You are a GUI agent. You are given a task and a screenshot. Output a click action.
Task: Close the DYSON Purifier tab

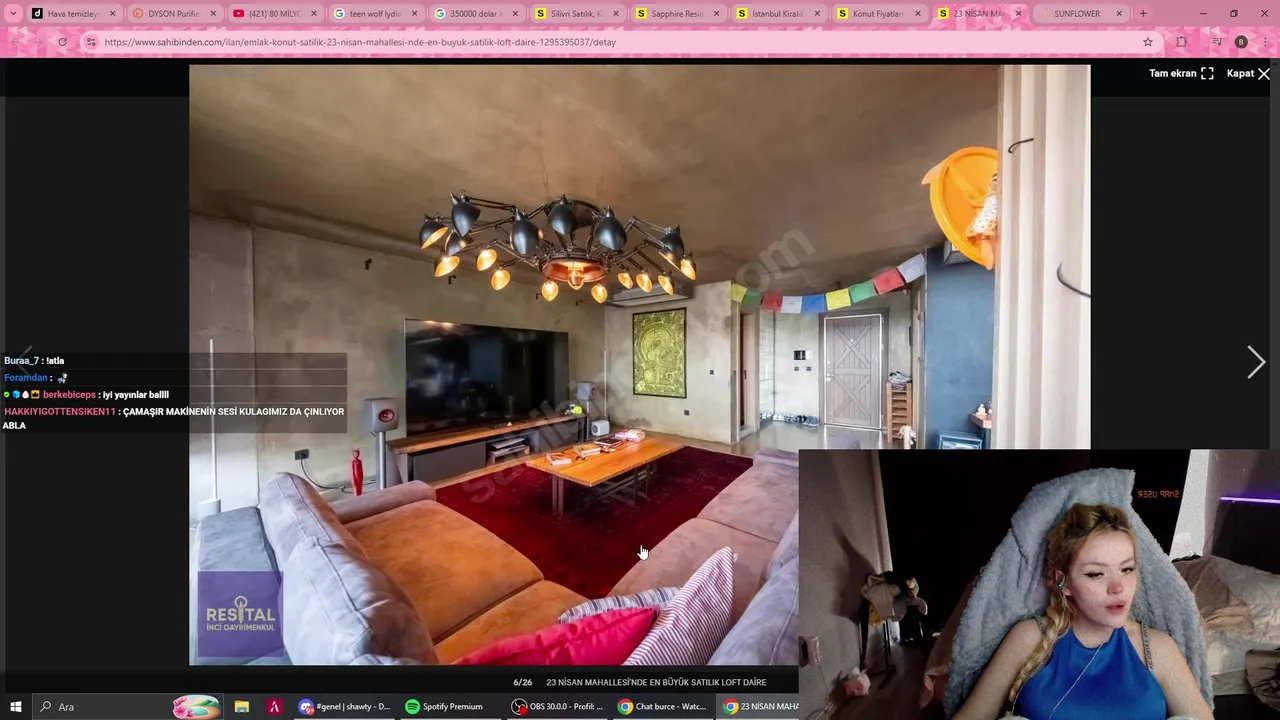pos(213,14)
